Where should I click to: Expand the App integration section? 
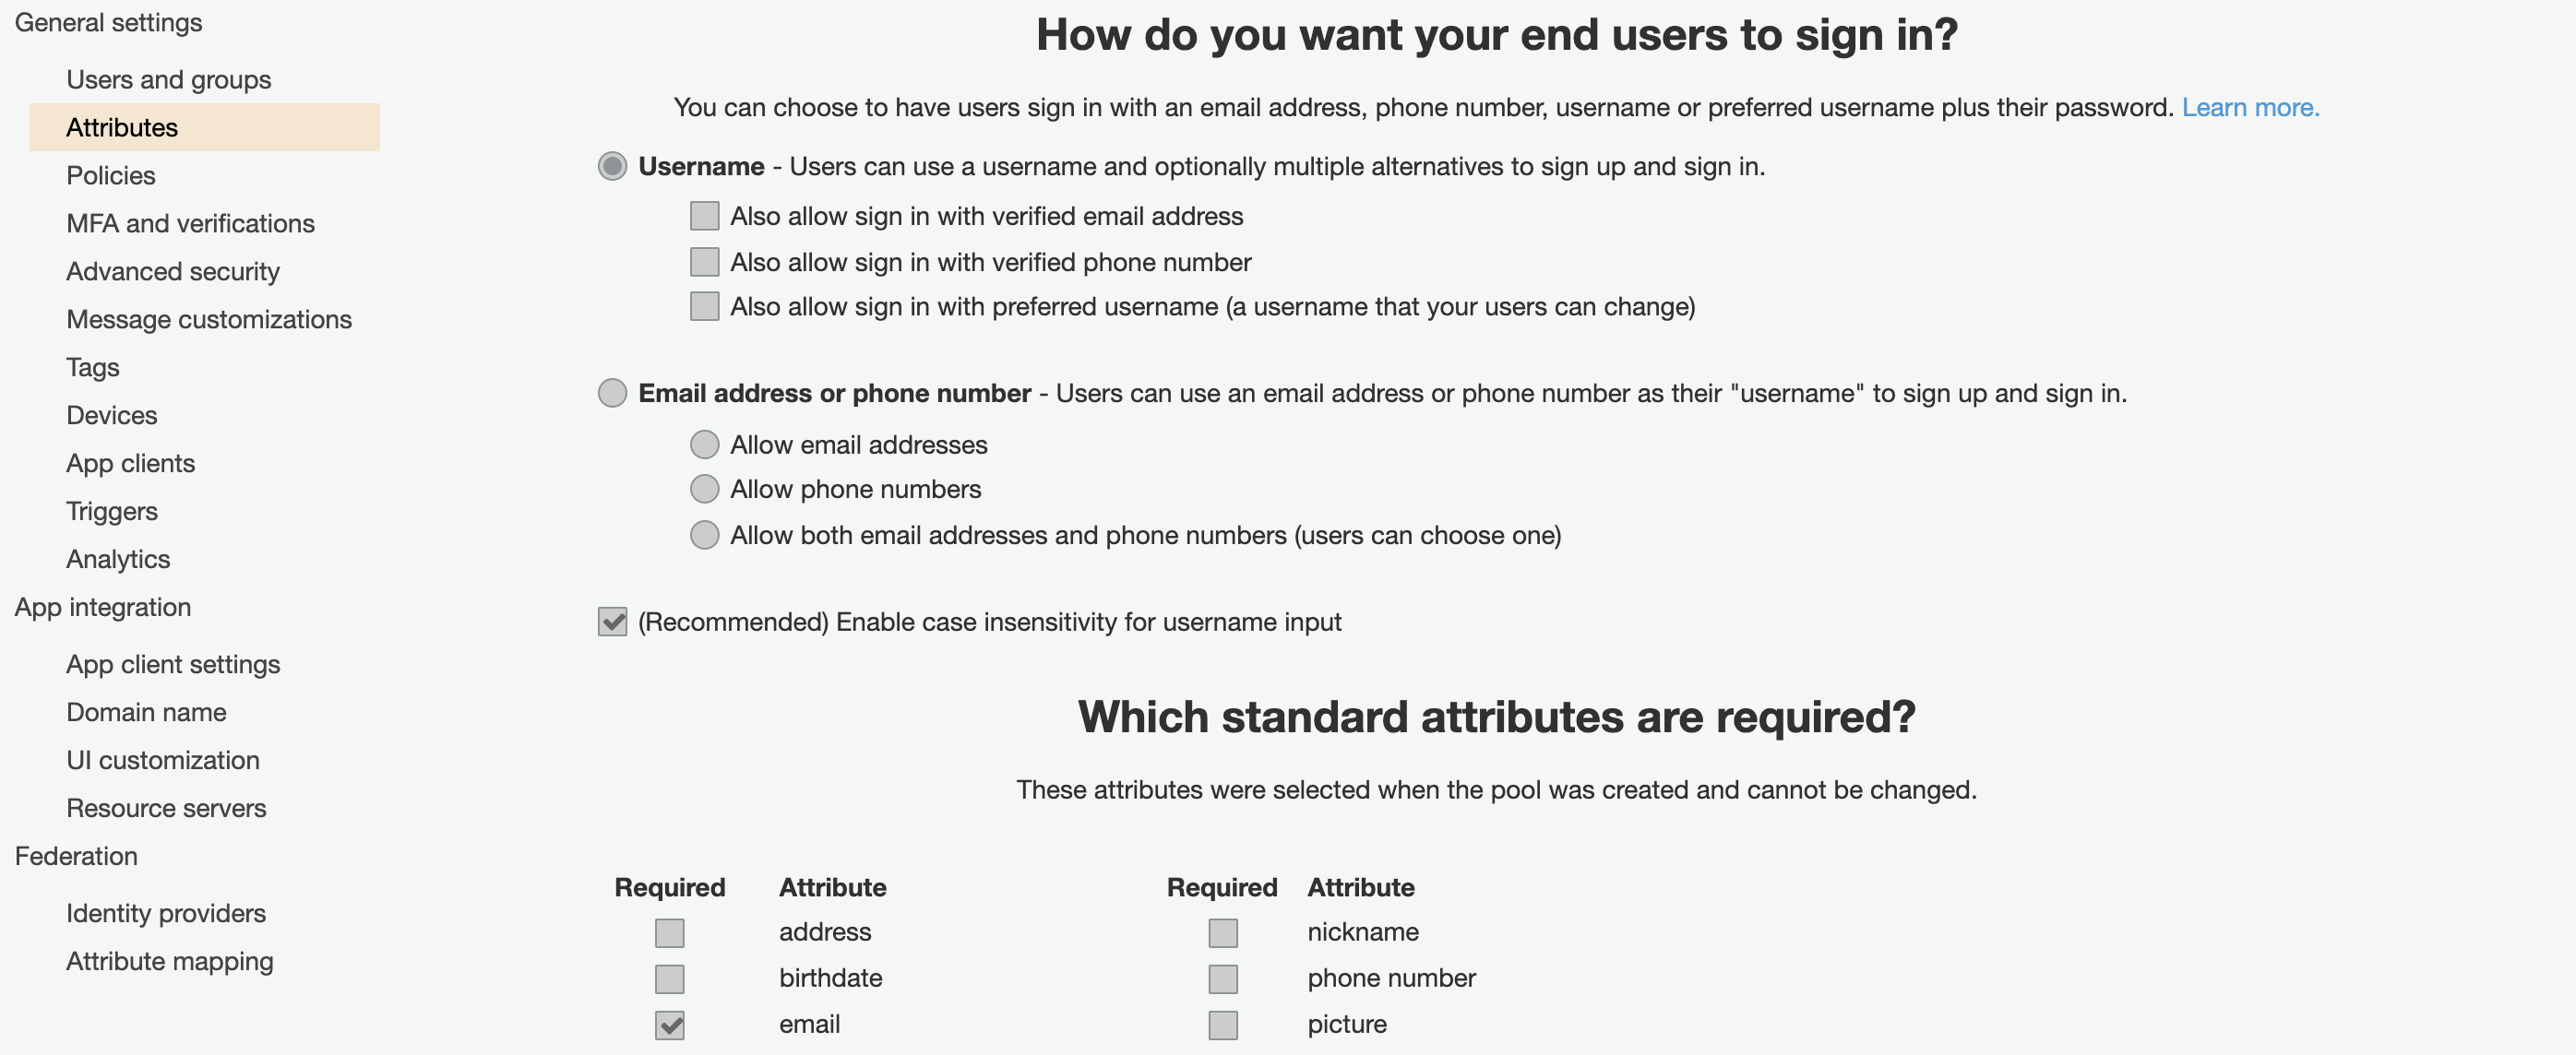(101, 605)
